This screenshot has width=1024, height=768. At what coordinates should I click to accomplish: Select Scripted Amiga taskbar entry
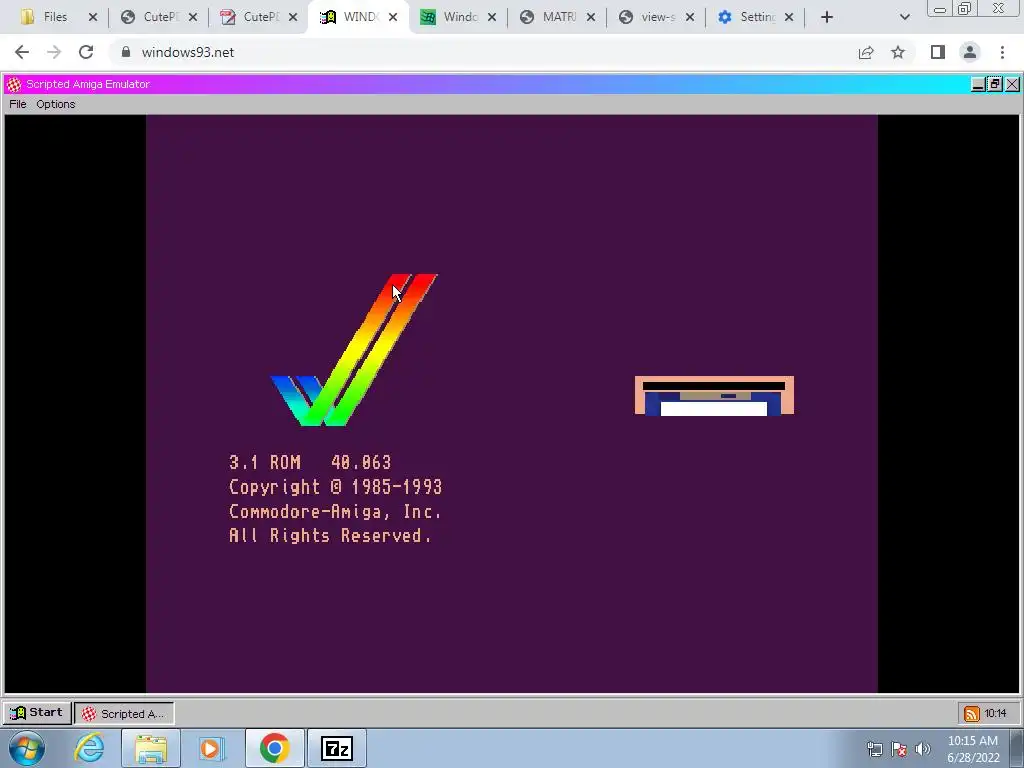coord(124,713)
